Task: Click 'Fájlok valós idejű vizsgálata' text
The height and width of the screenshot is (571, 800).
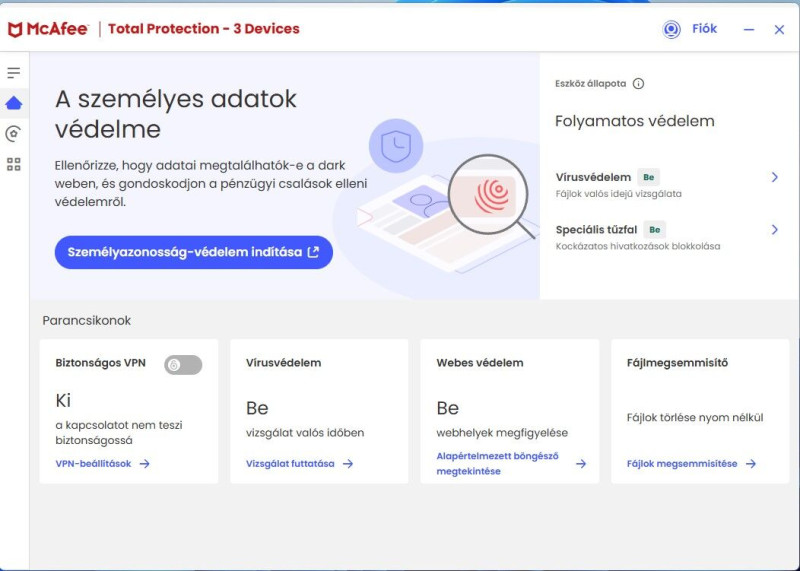Action: 618,194
